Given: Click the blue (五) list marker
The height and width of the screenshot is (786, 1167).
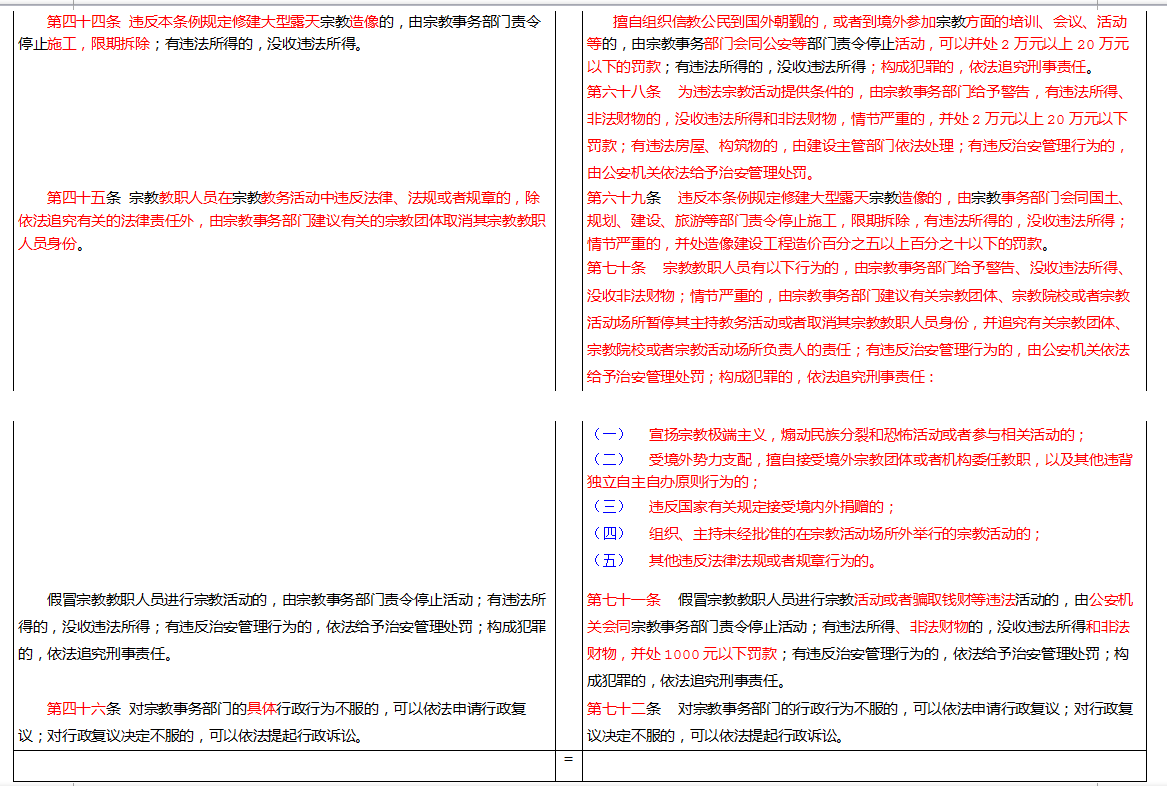Looking at the screenshot, I should pyautogui.click(x=608, y=560).
